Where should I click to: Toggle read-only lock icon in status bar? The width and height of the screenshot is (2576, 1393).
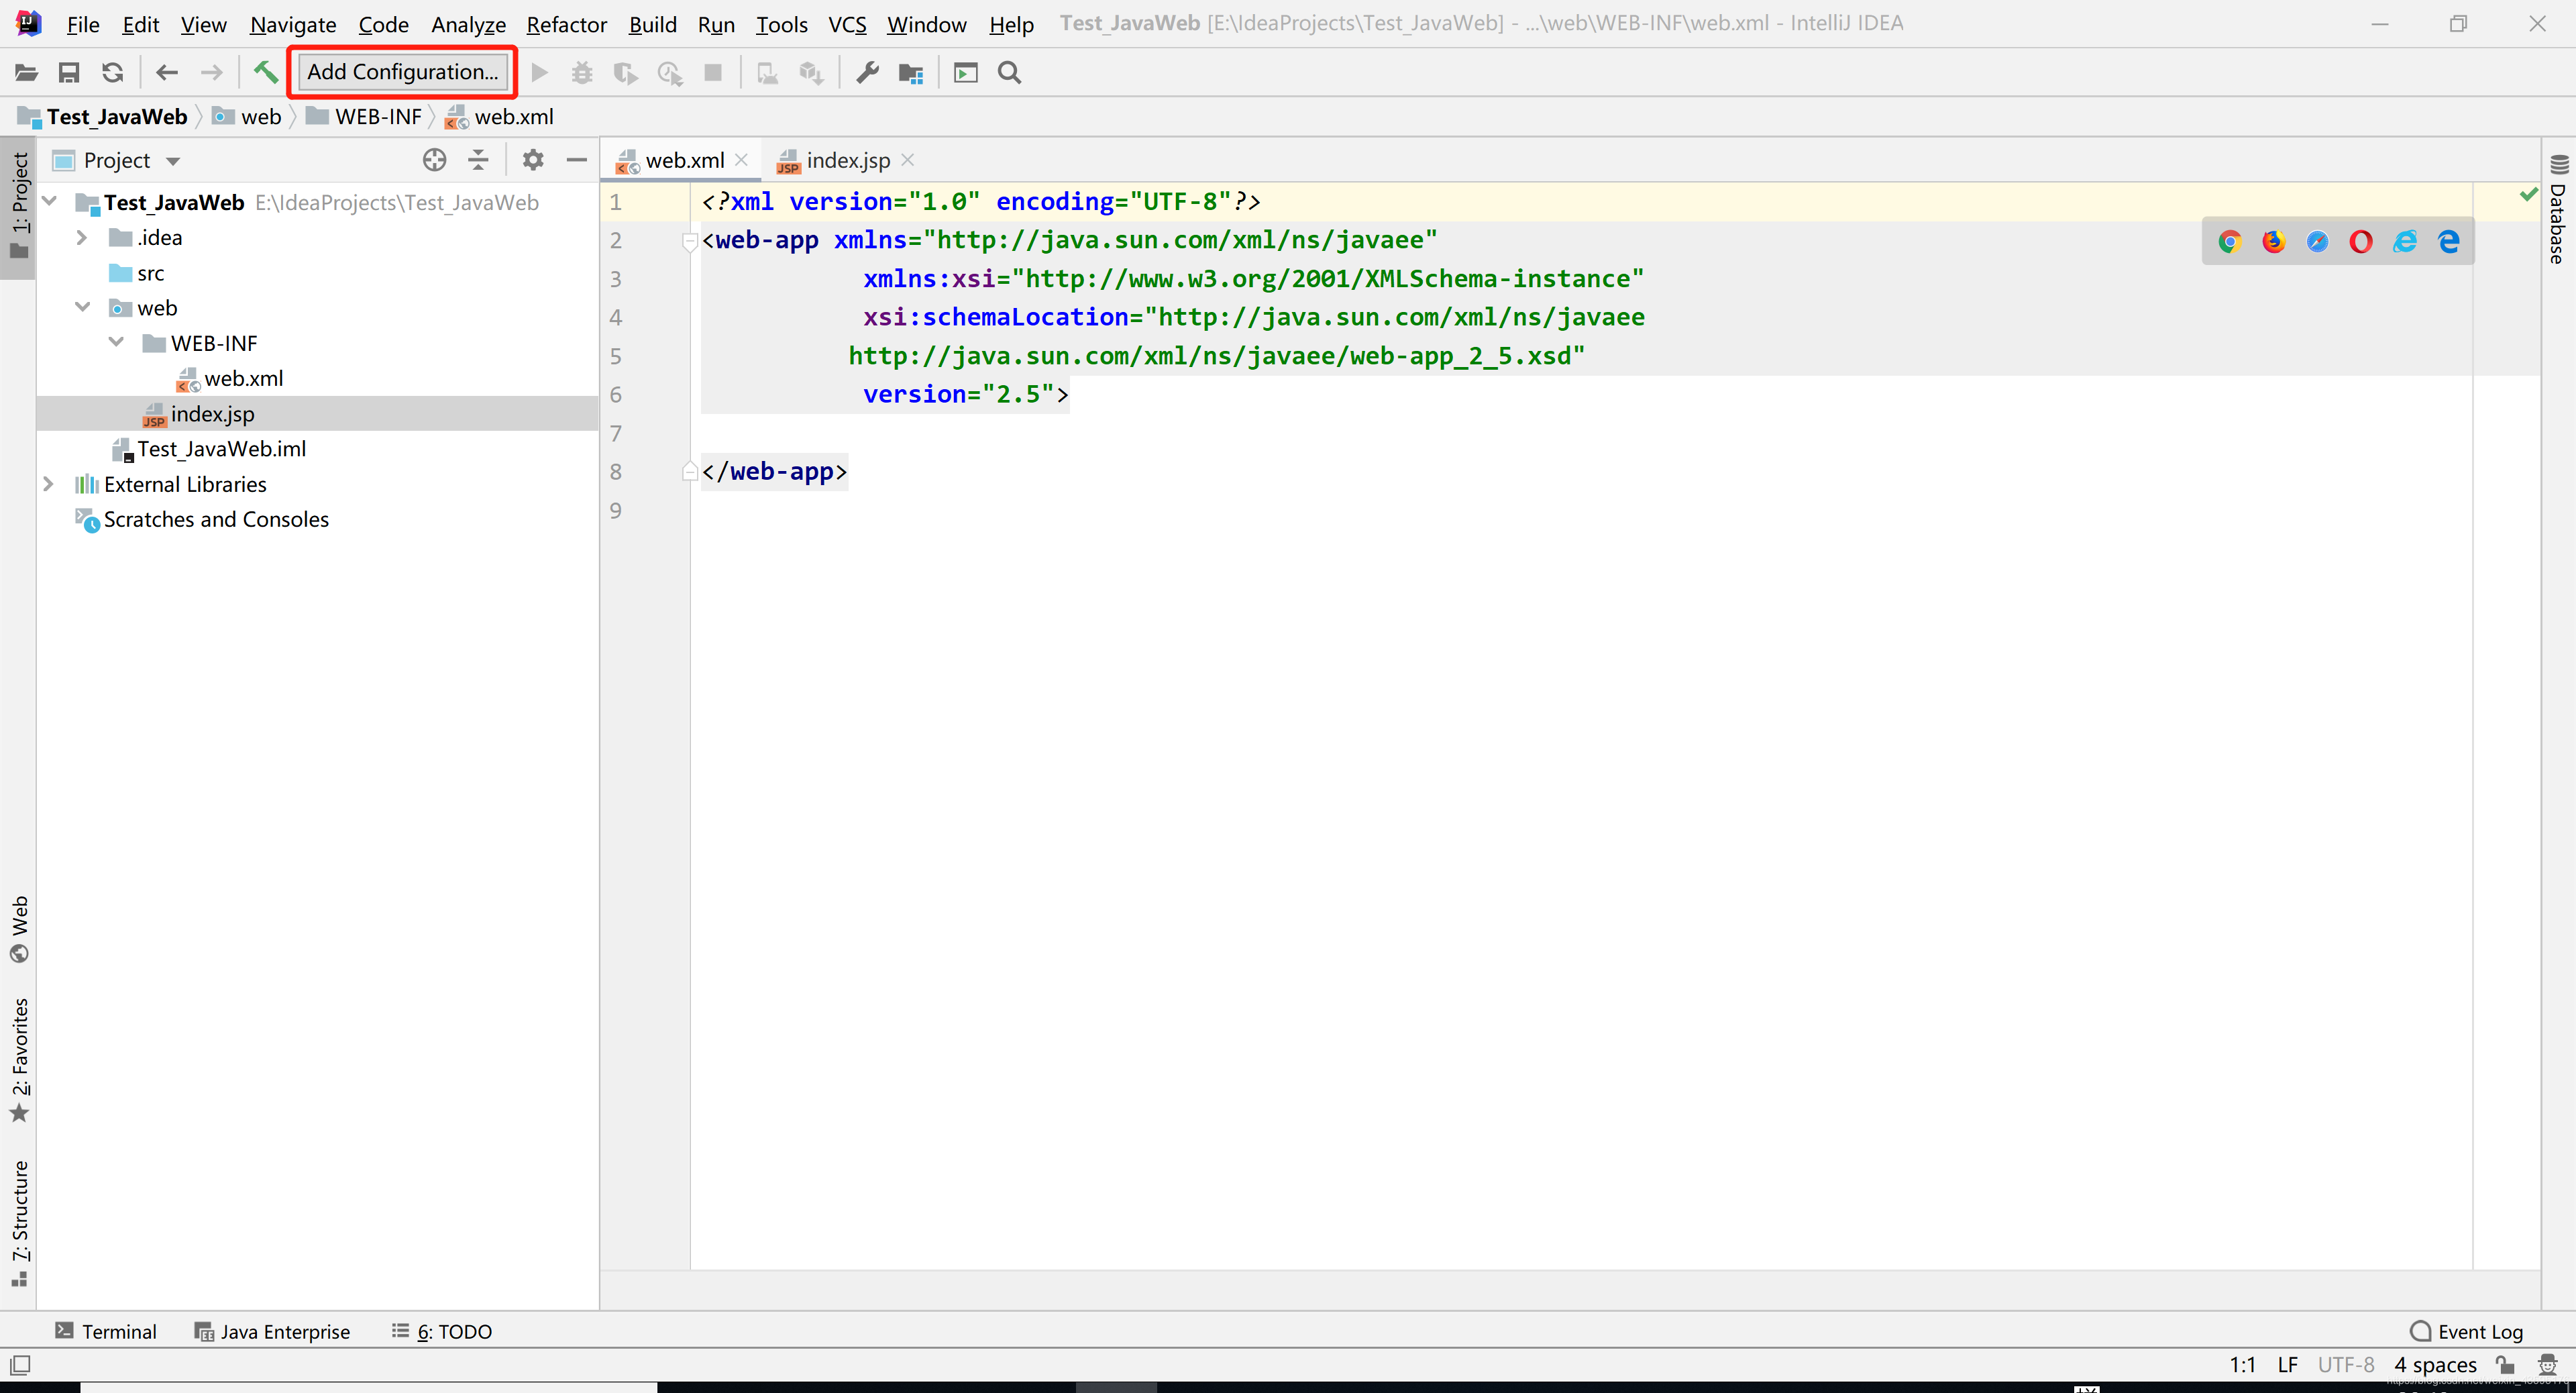tap(2505, 1365)
